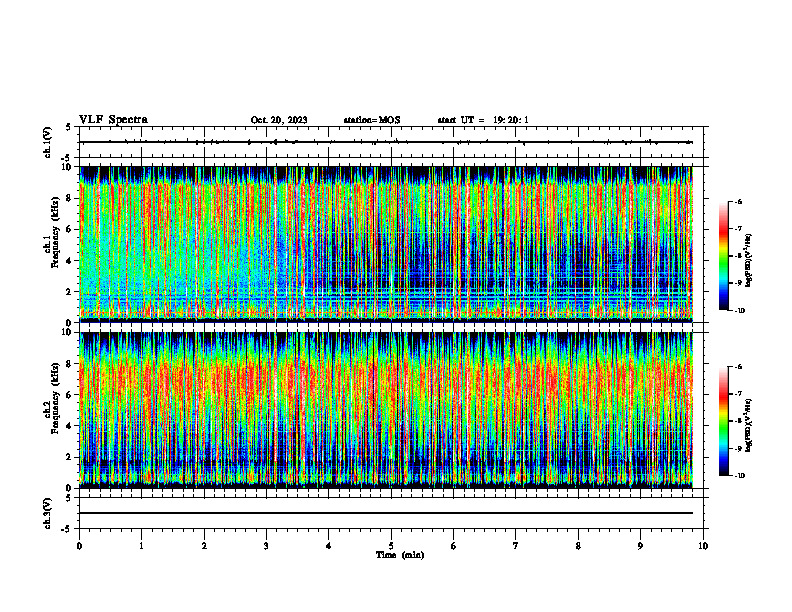
Task: Click the ch.1 spectrogram panel
Action: click(x=386, y=244)
